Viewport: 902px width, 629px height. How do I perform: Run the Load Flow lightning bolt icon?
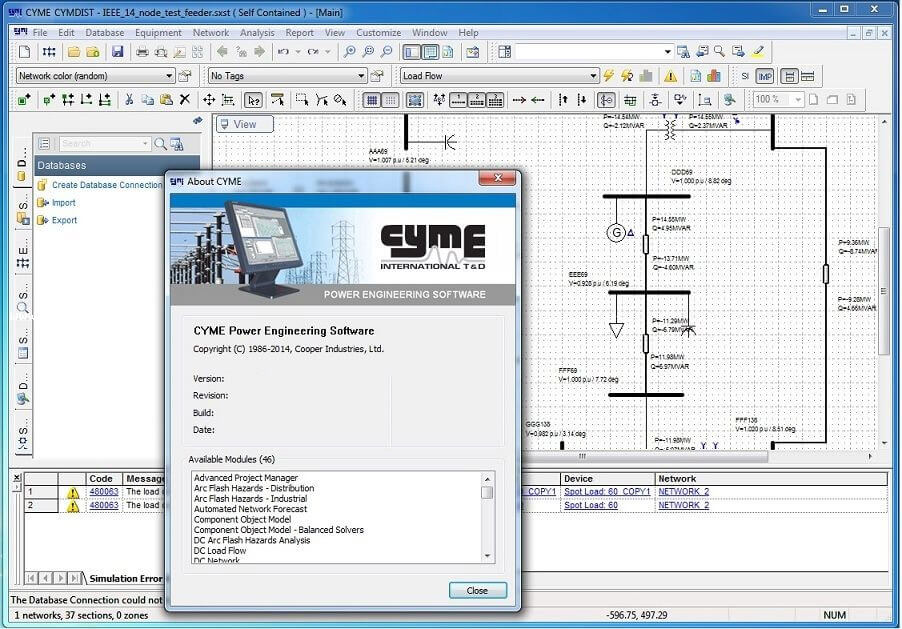point(608,75)
